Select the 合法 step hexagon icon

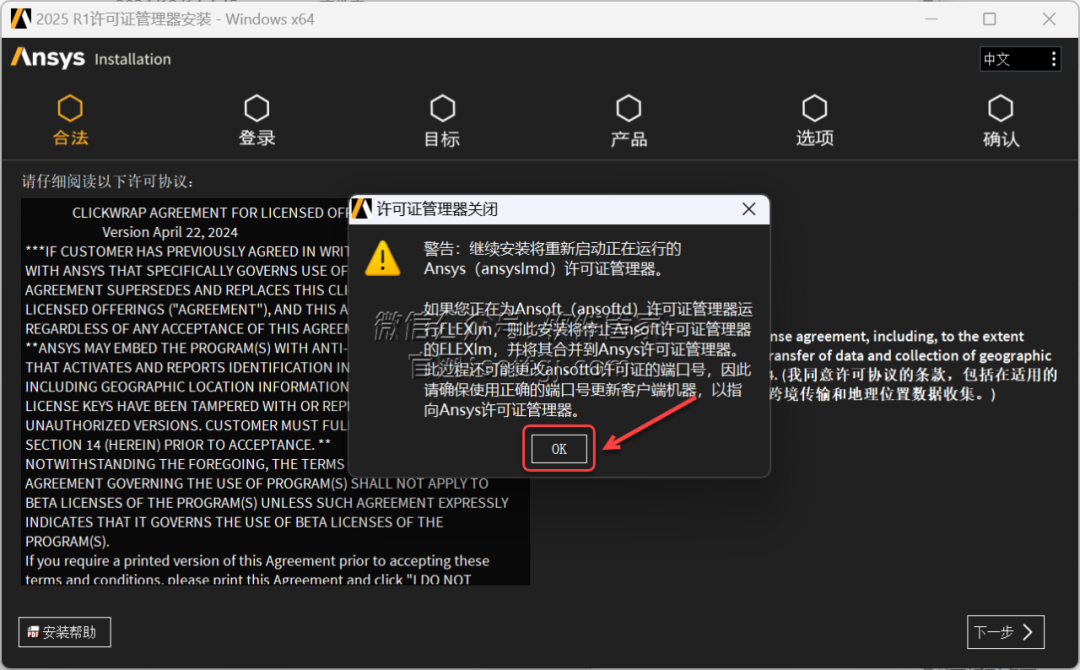(x=70, y=108)
